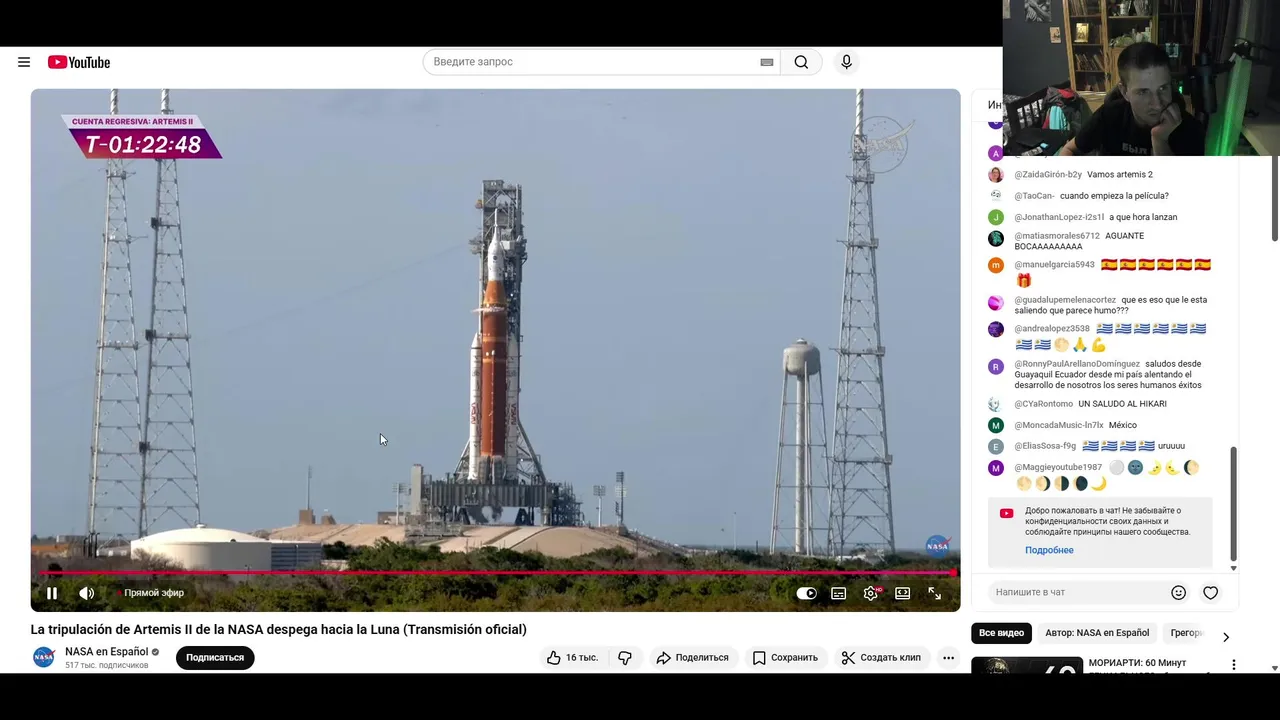Open 'Подробнее' link in chat notice
The height and width of the screenshot is (720, 1280).
tap(1049, 550)
